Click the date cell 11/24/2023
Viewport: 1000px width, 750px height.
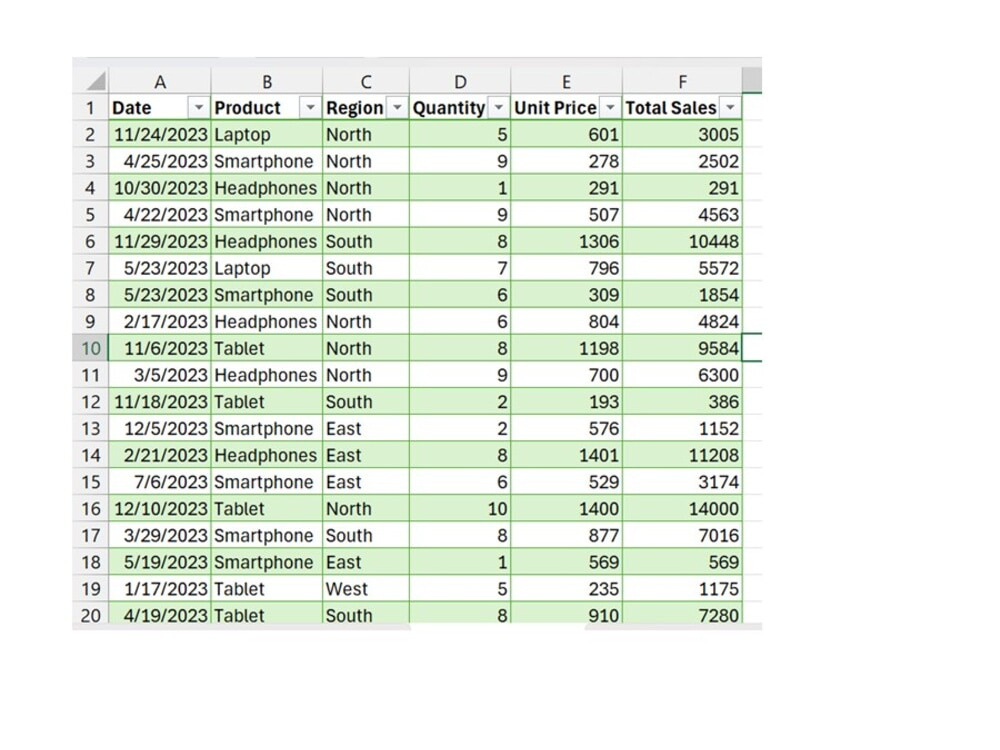[x=160, y=135]
